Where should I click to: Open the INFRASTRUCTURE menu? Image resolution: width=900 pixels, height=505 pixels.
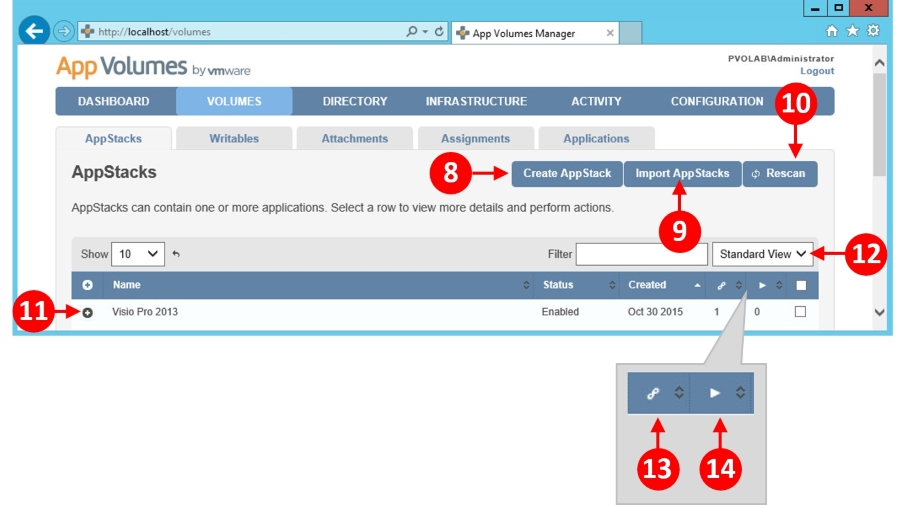pyautogui.click(x=476, y=102)
